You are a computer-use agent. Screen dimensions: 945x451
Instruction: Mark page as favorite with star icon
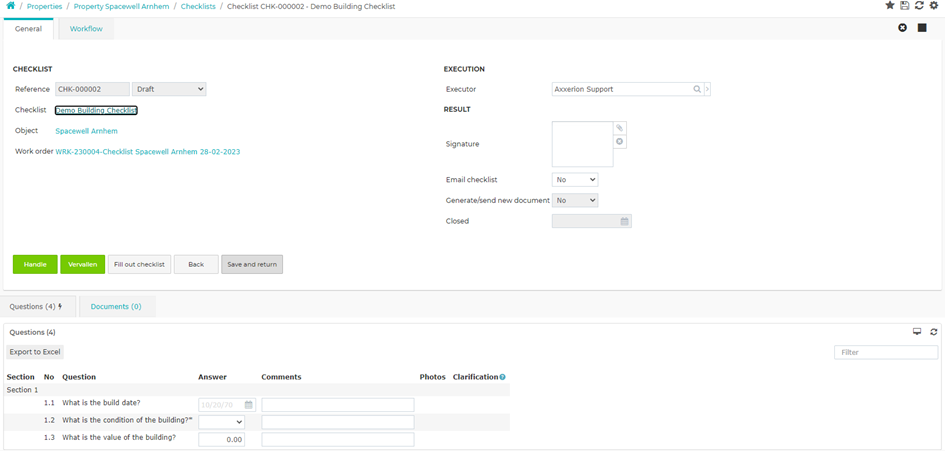890,5
